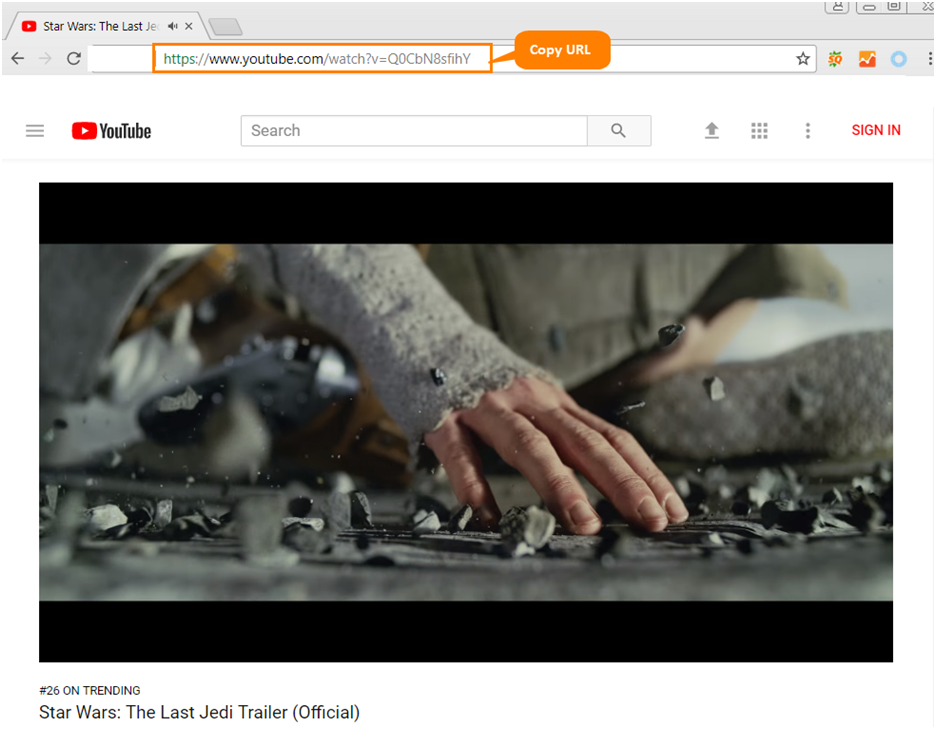Open the Chrome three-dot menu
The image size is (936, 729).
click(x=929, y=59)
